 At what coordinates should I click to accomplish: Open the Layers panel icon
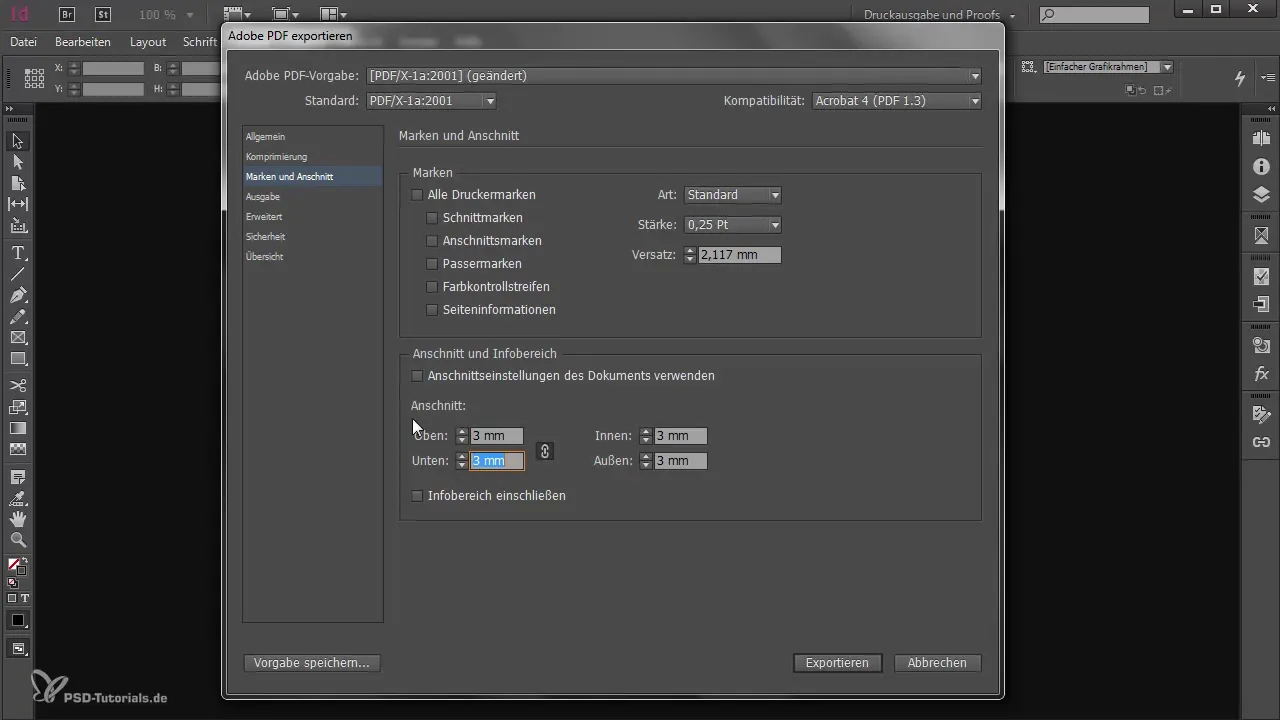(x=1261, y=194)
